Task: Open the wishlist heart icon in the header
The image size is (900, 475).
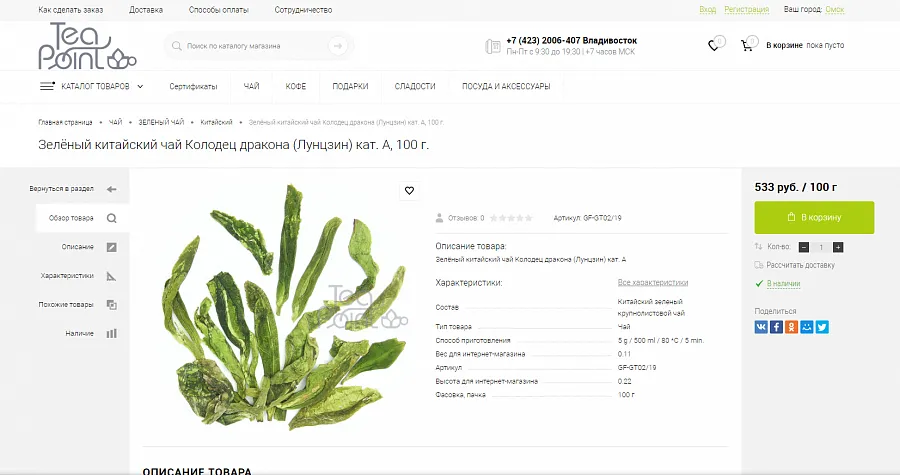Action: click(713, 45)
